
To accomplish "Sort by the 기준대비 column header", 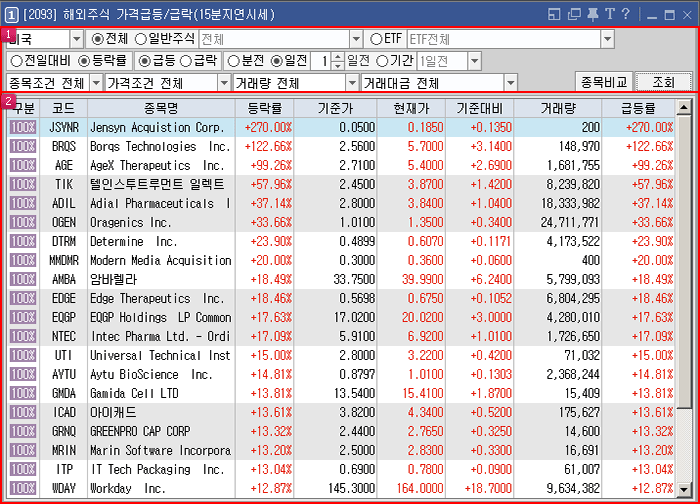I will click(x=479, y=108).
